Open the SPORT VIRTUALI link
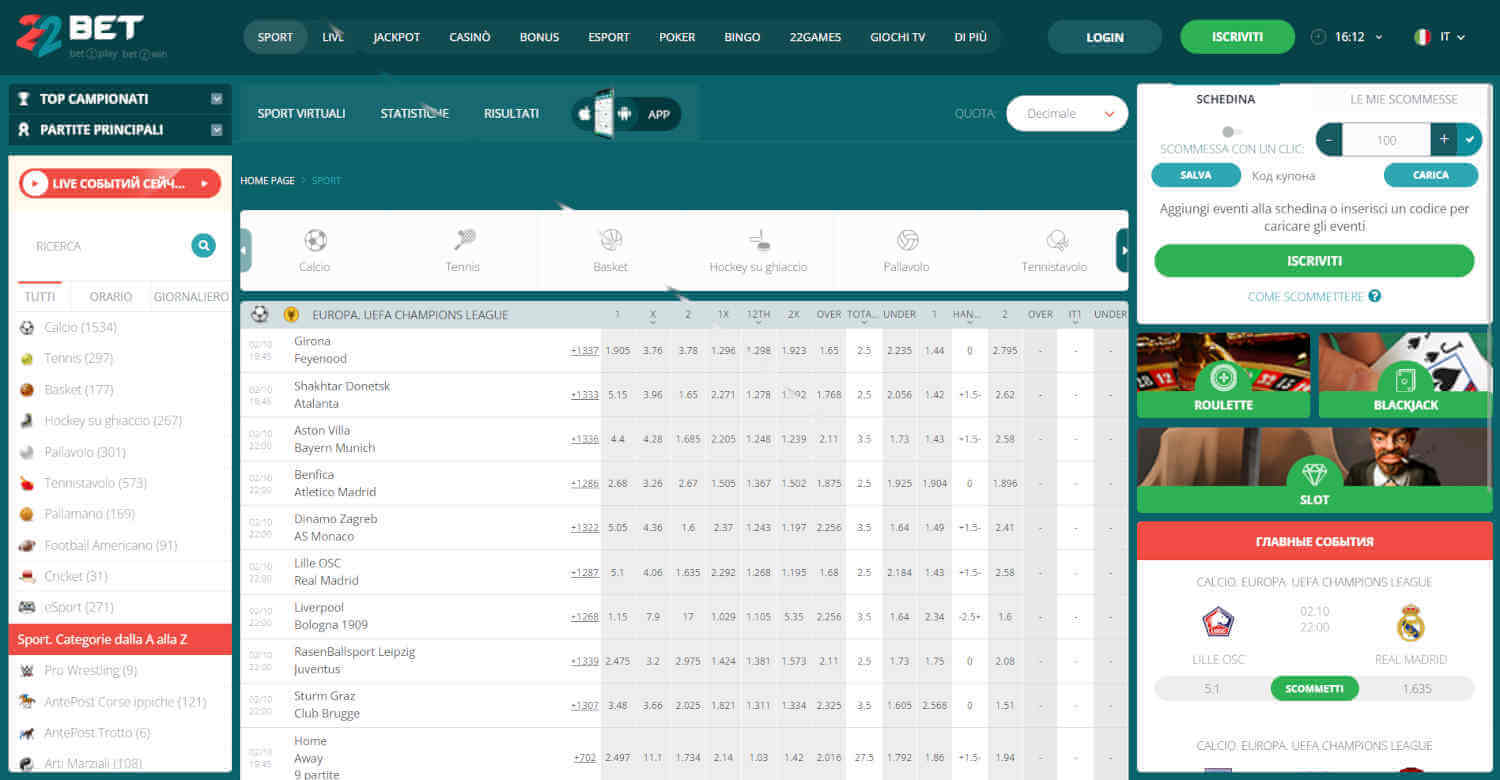1500x780 pixels. 301,114
